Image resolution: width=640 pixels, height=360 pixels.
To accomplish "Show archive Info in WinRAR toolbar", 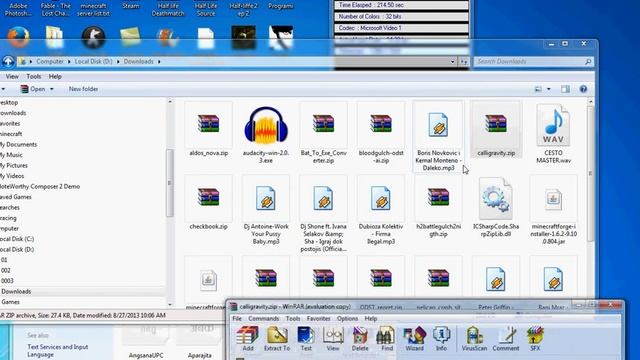I will point(441,339).
